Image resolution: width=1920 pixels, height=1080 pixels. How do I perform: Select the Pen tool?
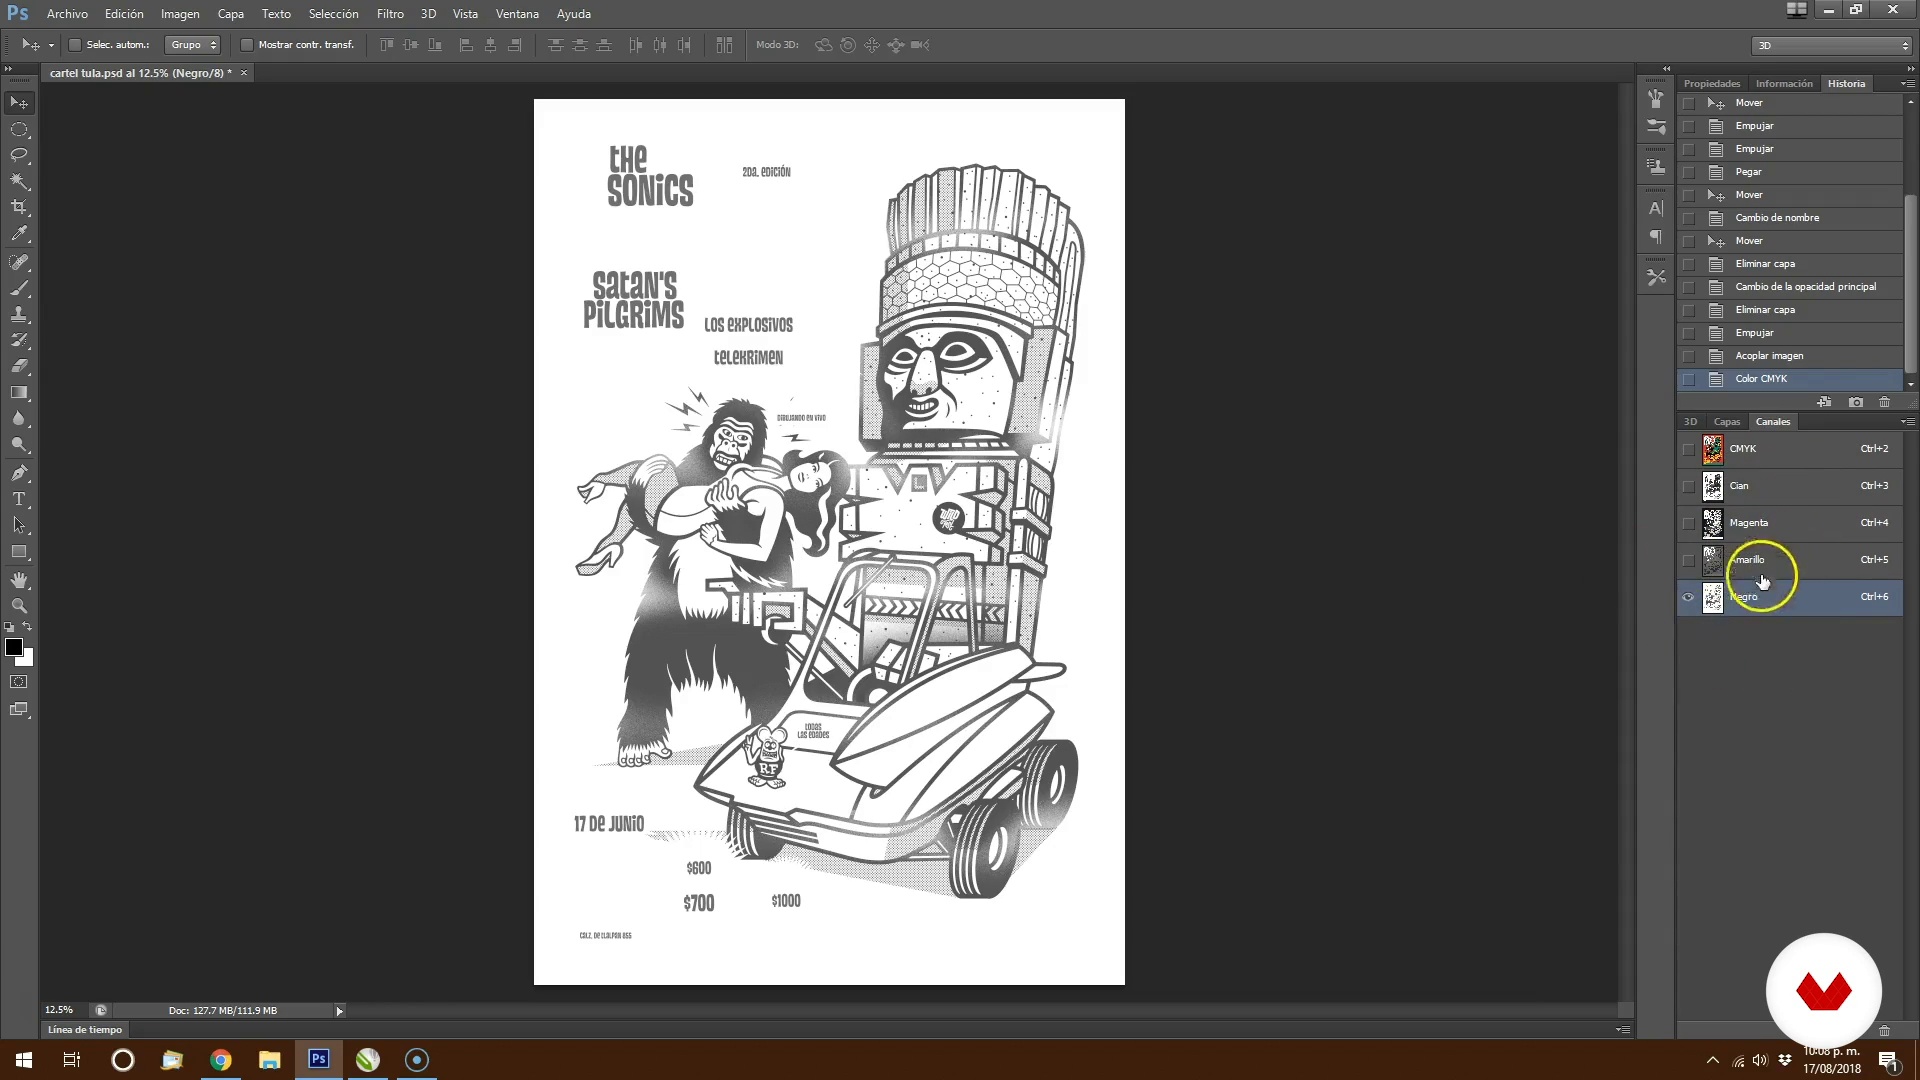point(19,473)
